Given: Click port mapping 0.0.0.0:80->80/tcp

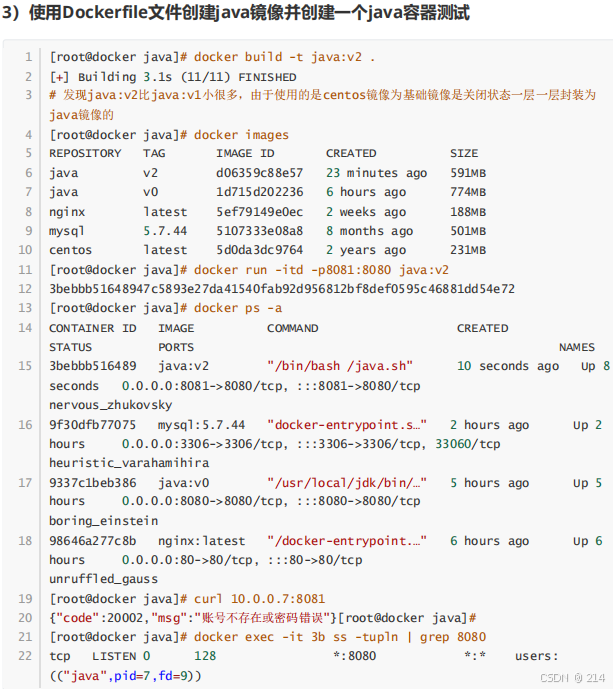Looking at the screenshot, I should coord(190,560).
